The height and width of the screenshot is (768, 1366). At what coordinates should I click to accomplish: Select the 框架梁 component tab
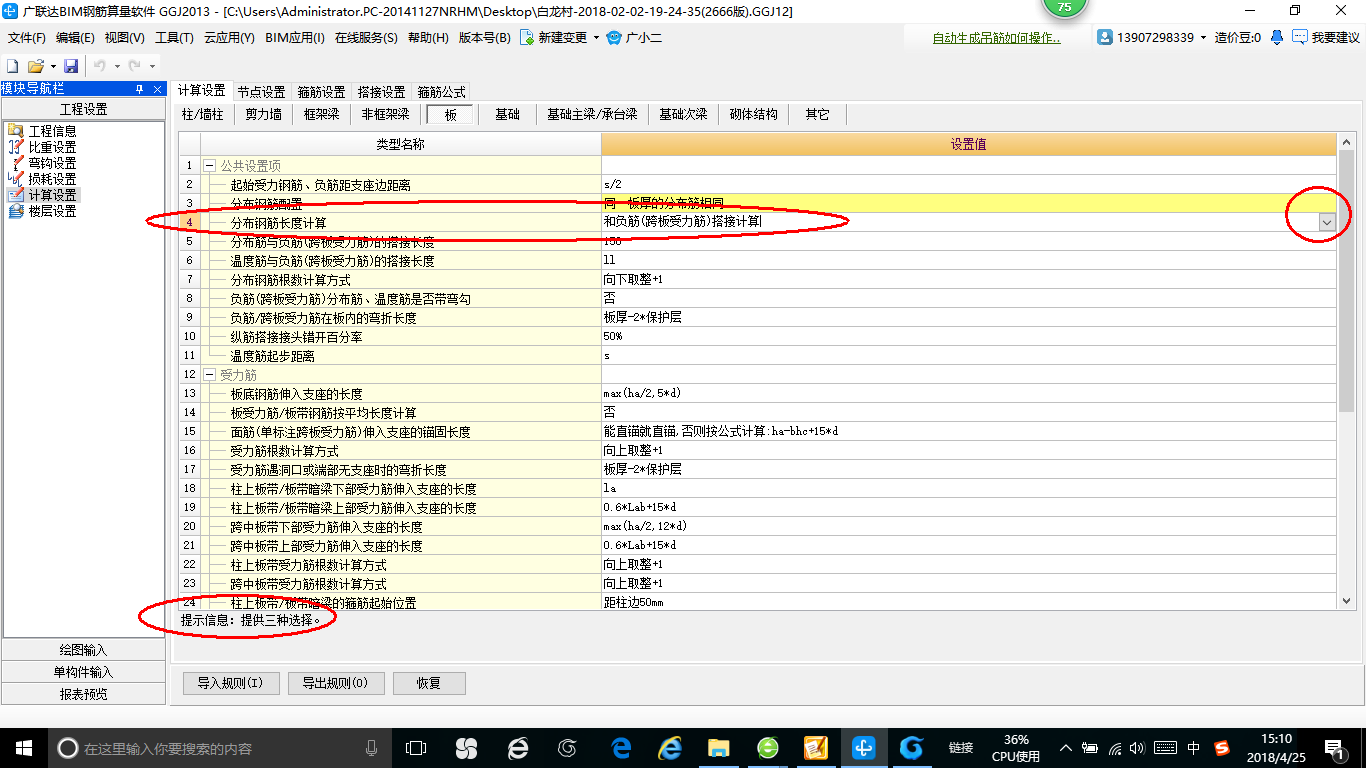[x=322, y=114]
